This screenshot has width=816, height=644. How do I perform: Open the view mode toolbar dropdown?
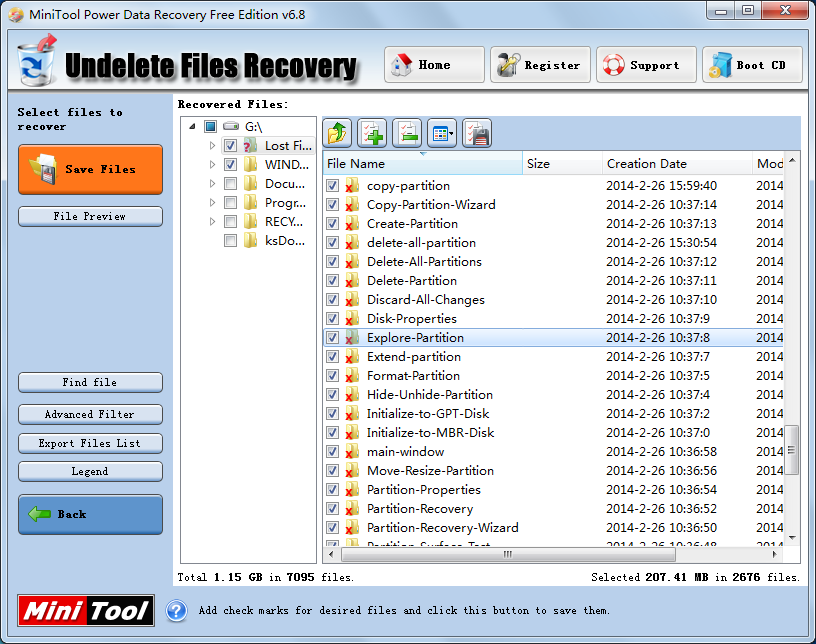pos(442,133)
